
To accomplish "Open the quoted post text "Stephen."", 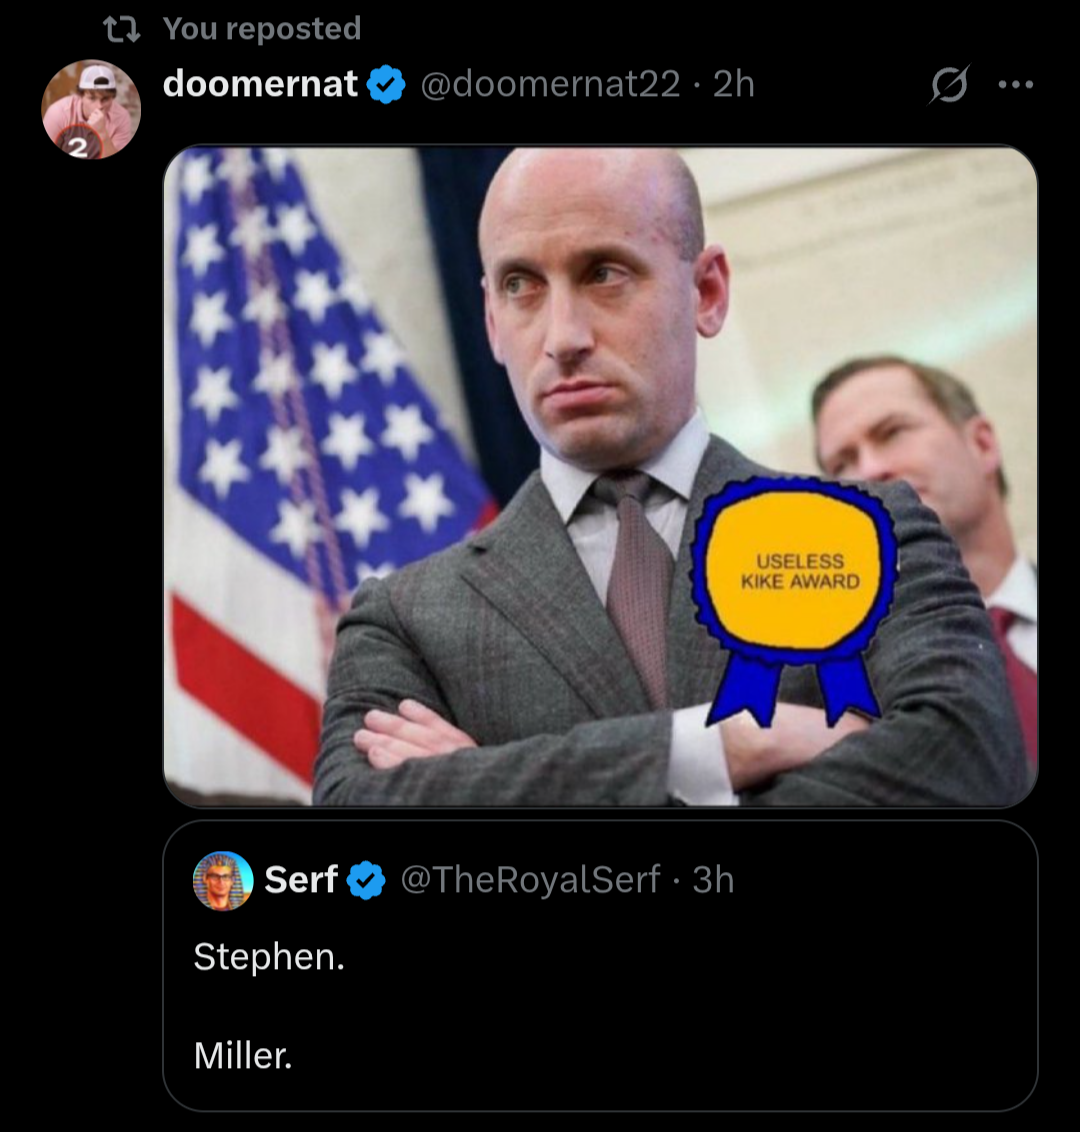I will (x=269, y=957).
